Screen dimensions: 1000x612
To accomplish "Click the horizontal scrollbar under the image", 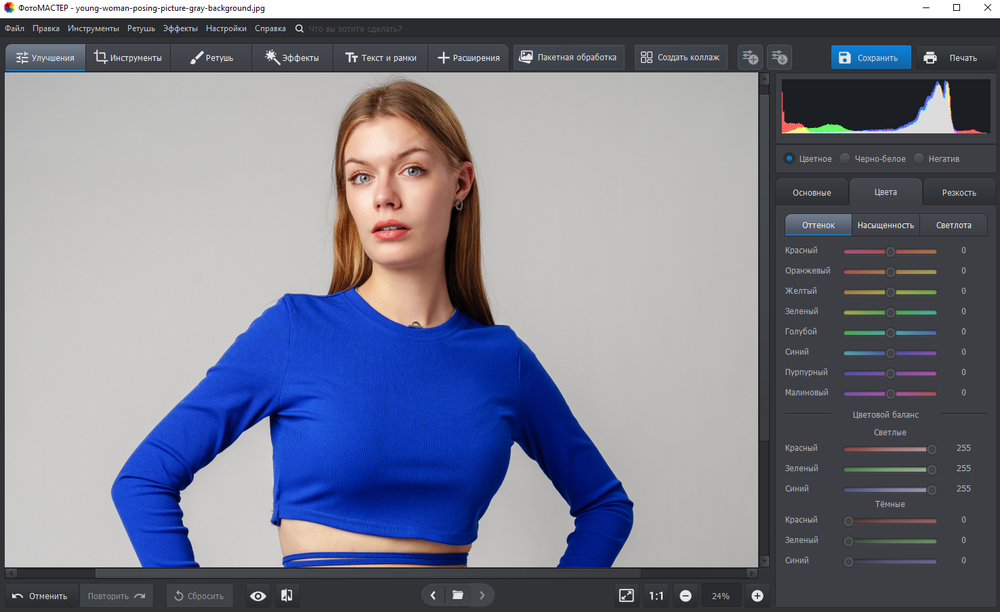I will point(367,573).
